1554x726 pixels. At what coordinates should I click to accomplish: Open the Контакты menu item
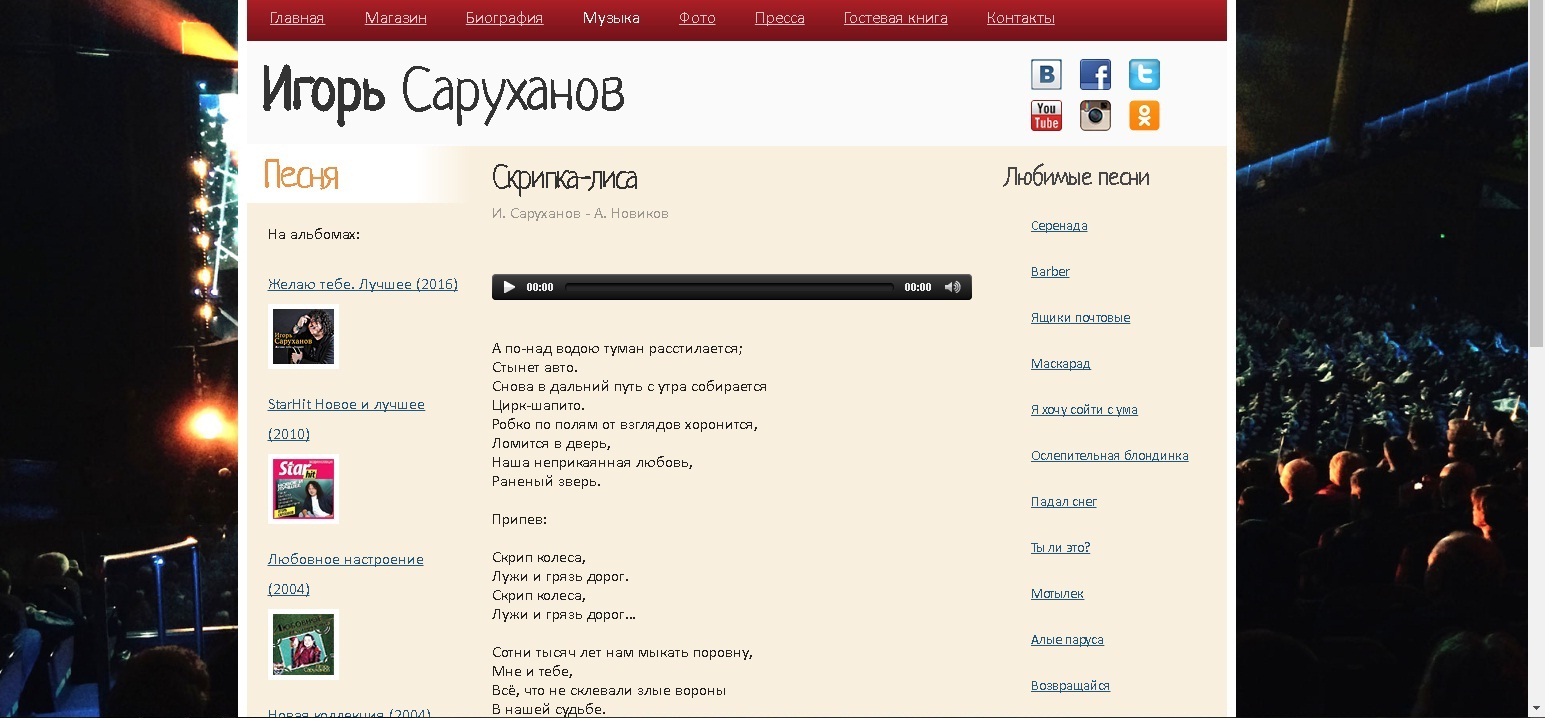1020,18
